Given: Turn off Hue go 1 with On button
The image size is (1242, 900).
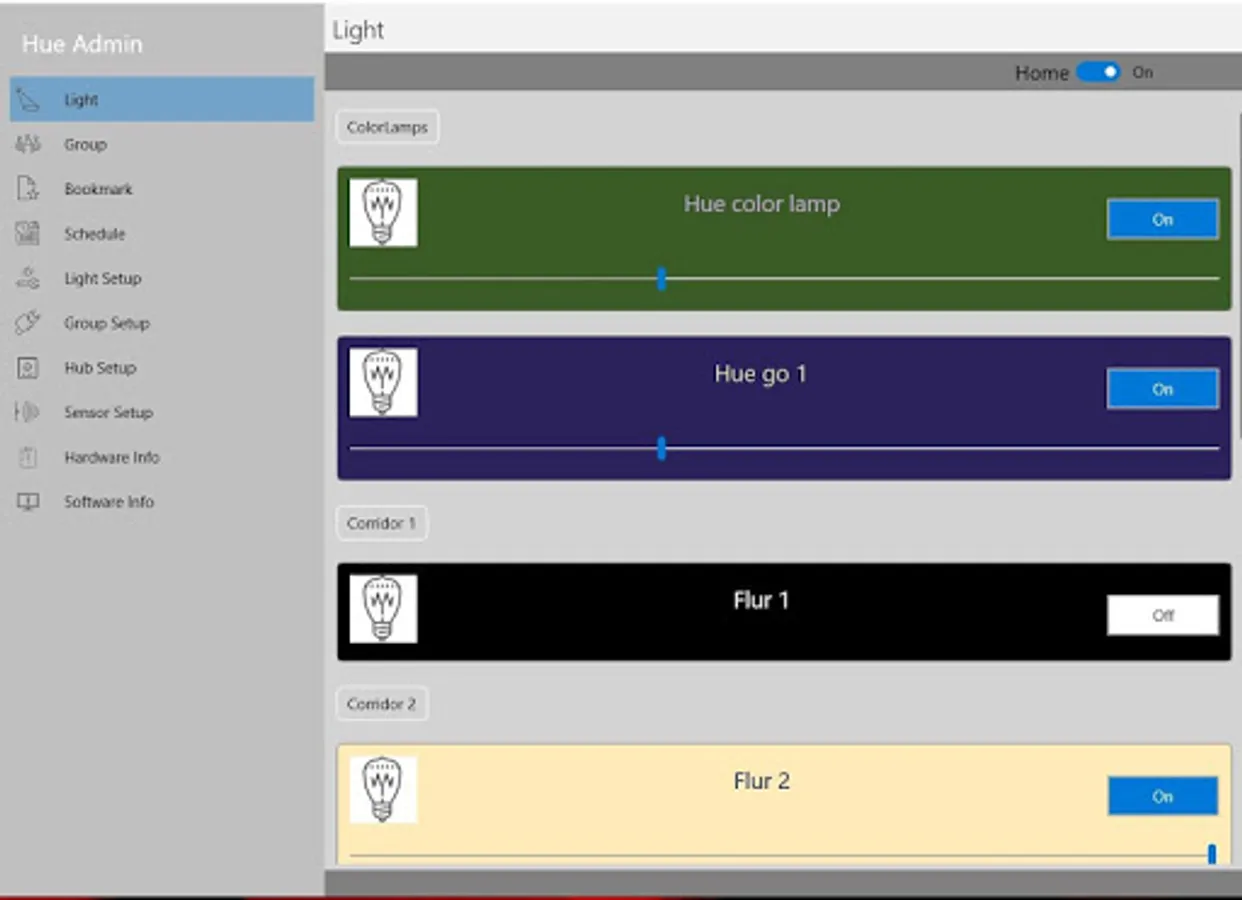Looking at the screenshot, I should point(1162,389).
